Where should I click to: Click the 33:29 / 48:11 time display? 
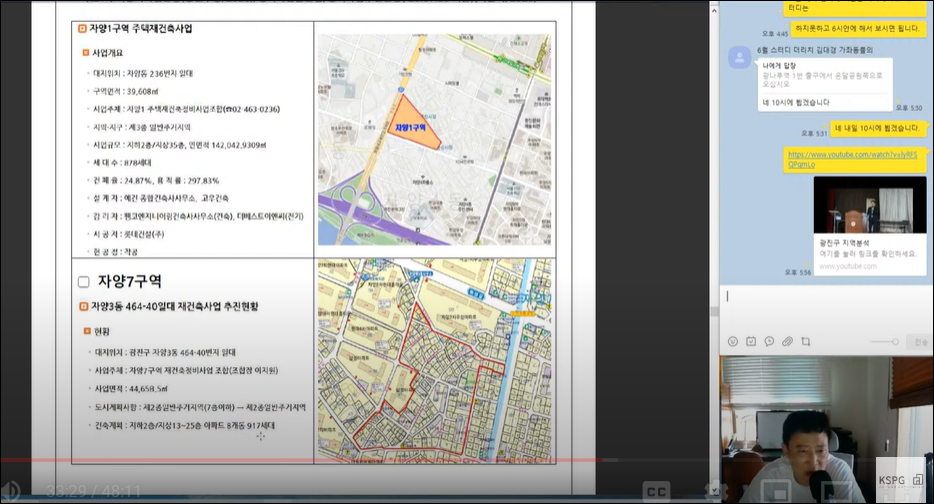click(94, 491)
